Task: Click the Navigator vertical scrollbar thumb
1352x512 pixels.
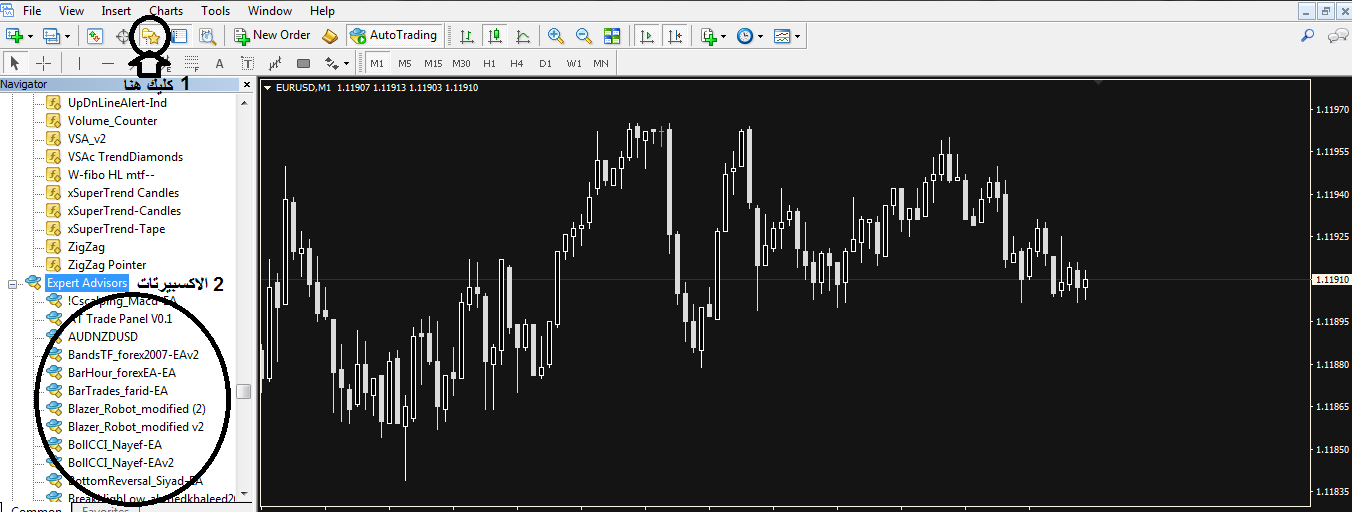Action: (x=244, y=391)
